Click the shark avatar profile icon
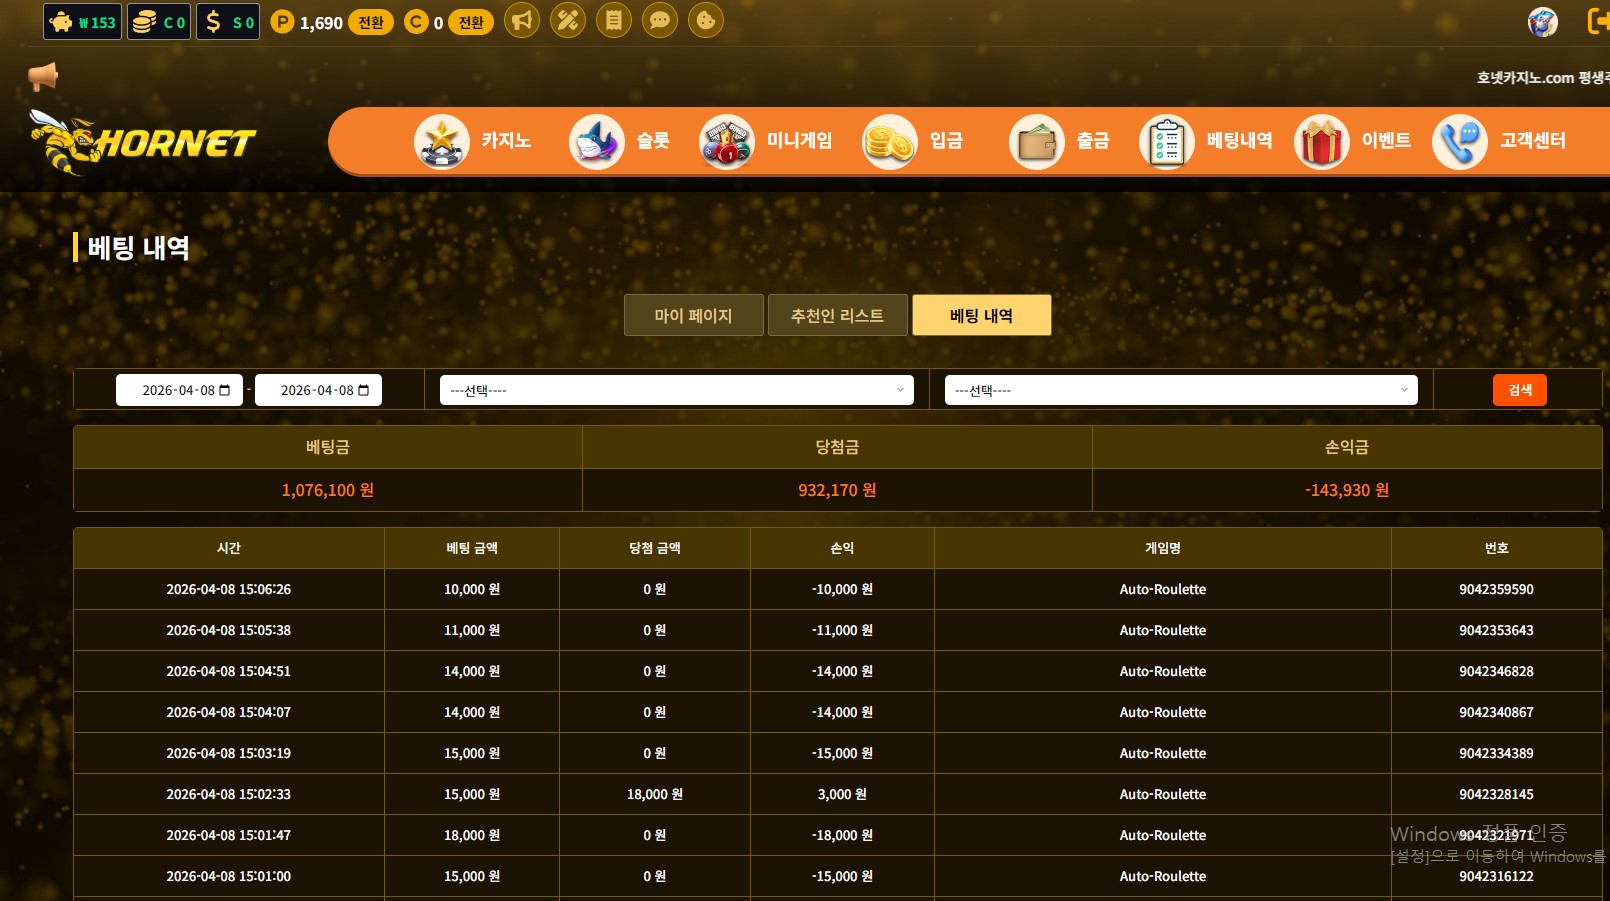Image resolution: width=1610 pixels, height=901 pixels. [1542, 21]
